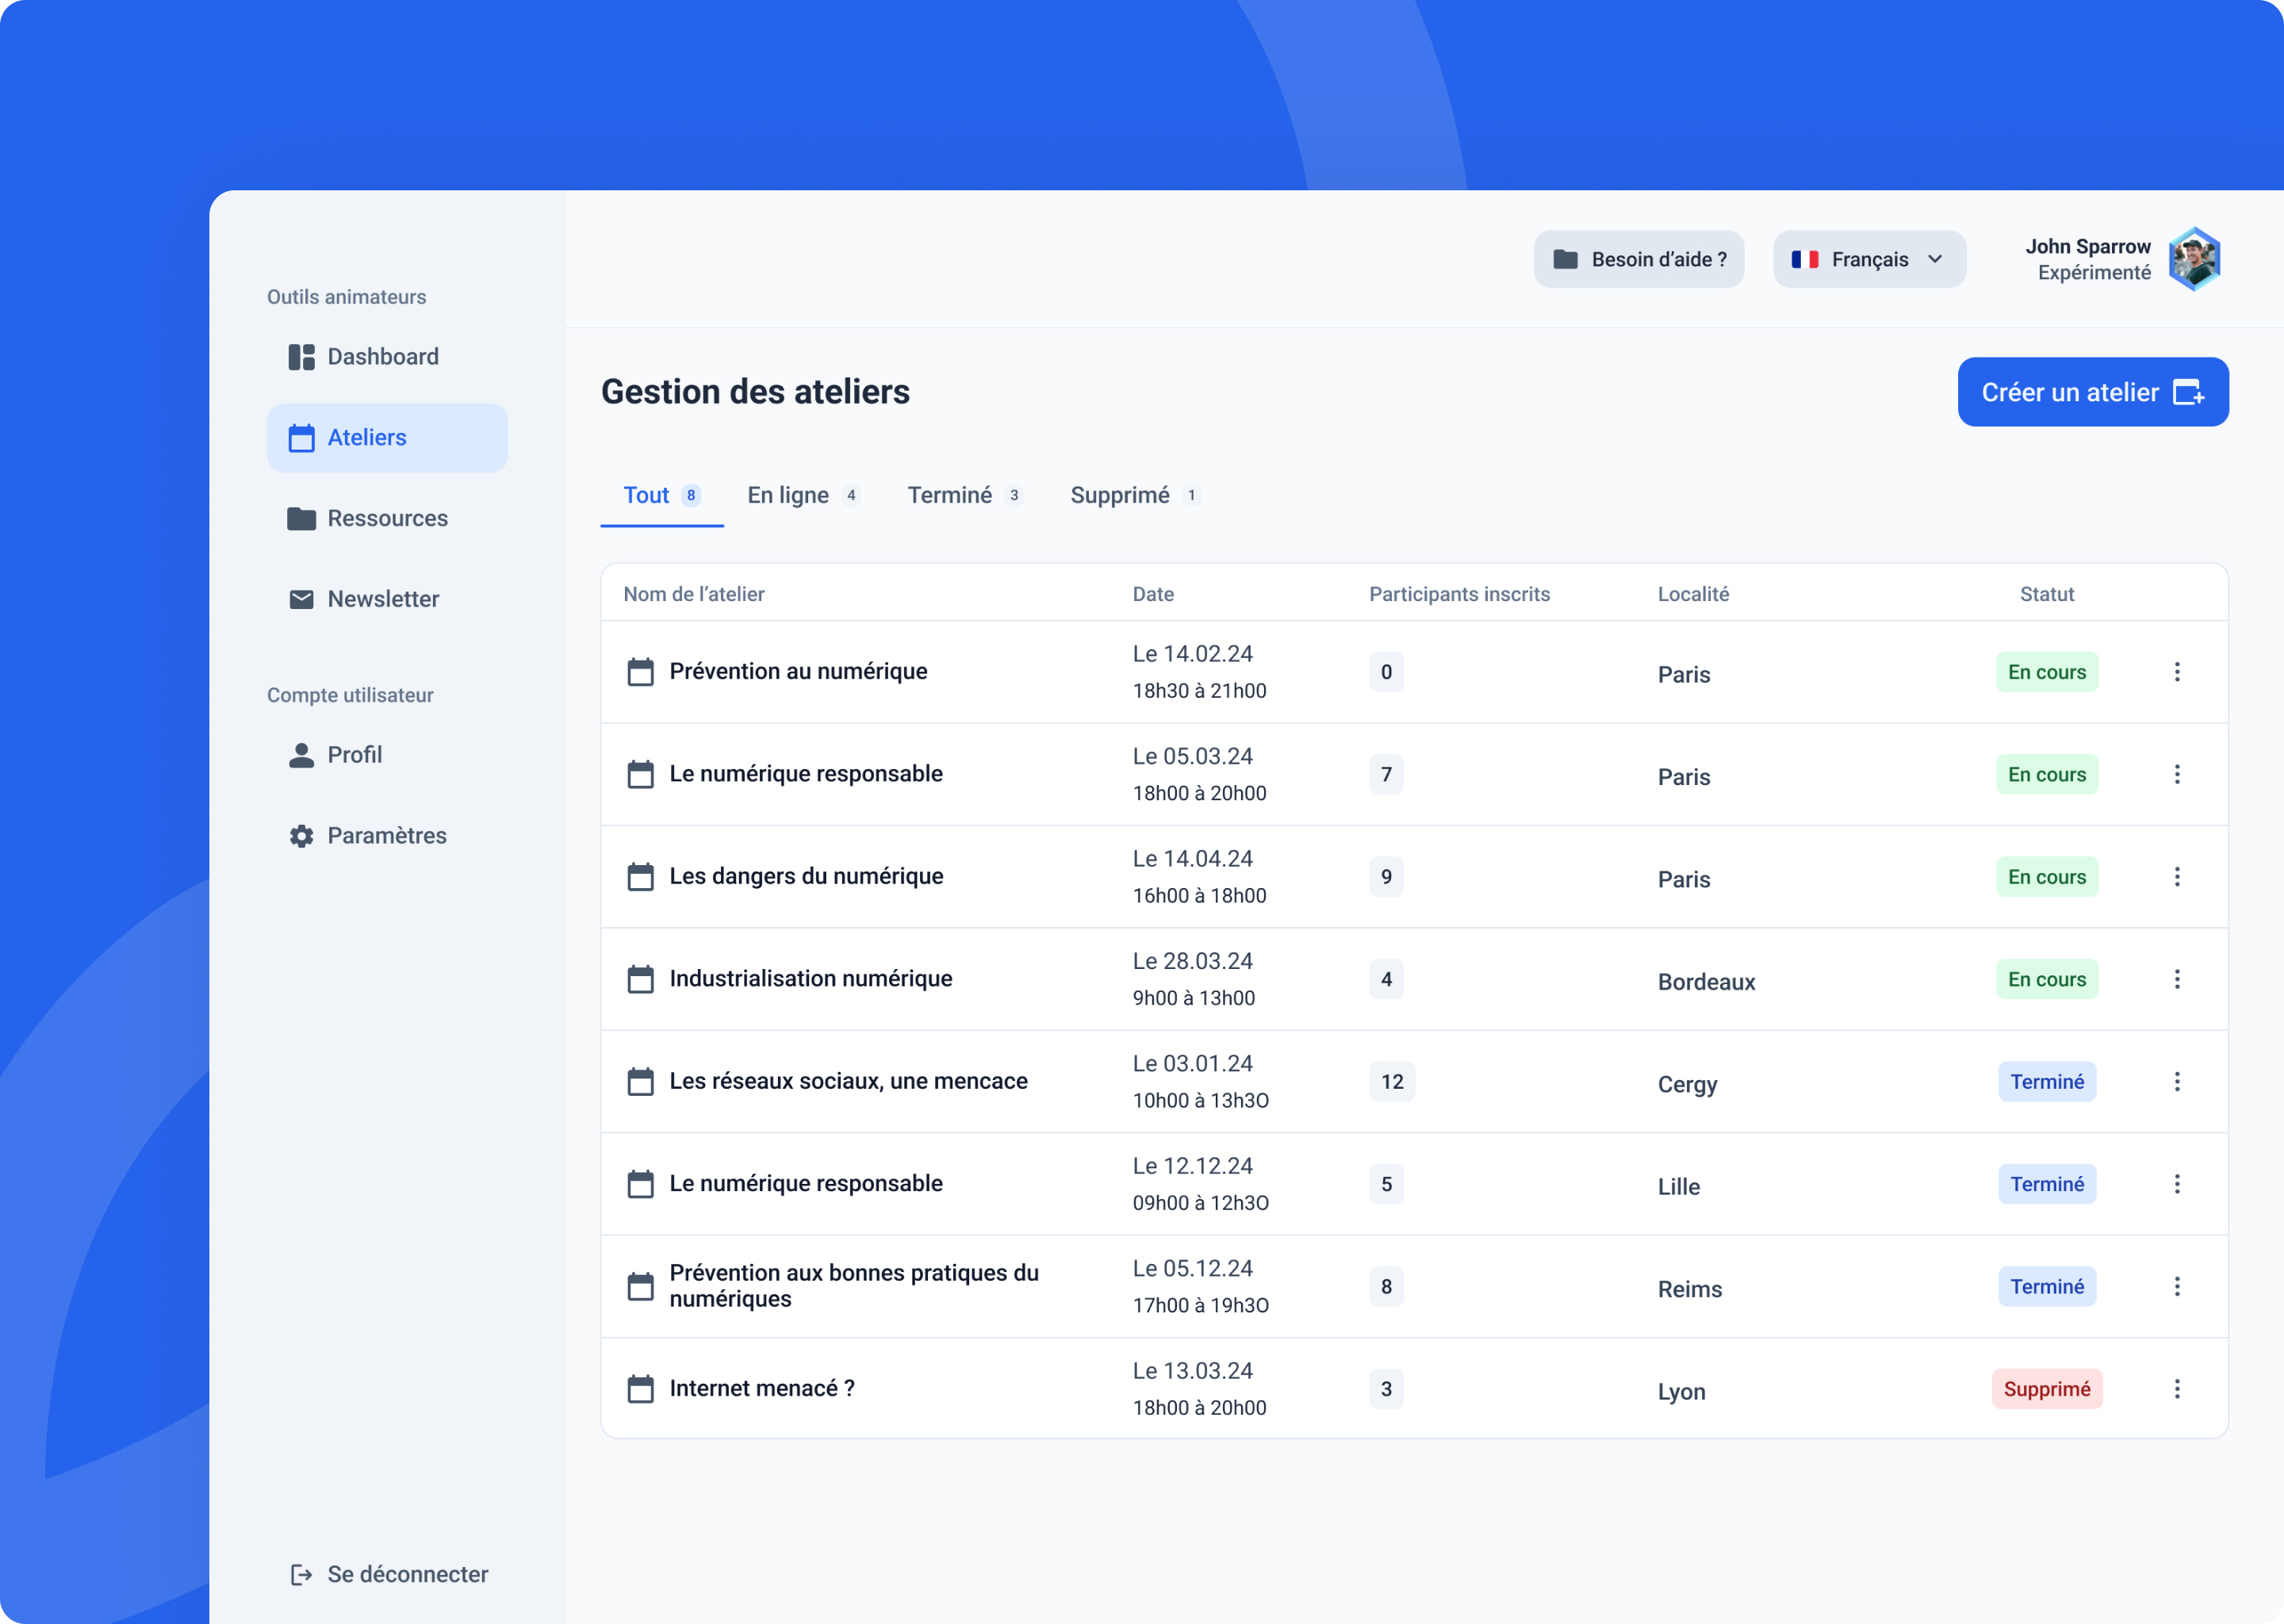The height and width of the screenshot is (1624, 2284).
Task: Click the En cours status badge for Industrialisation numérique
Action: click(x=2046, y=979)
